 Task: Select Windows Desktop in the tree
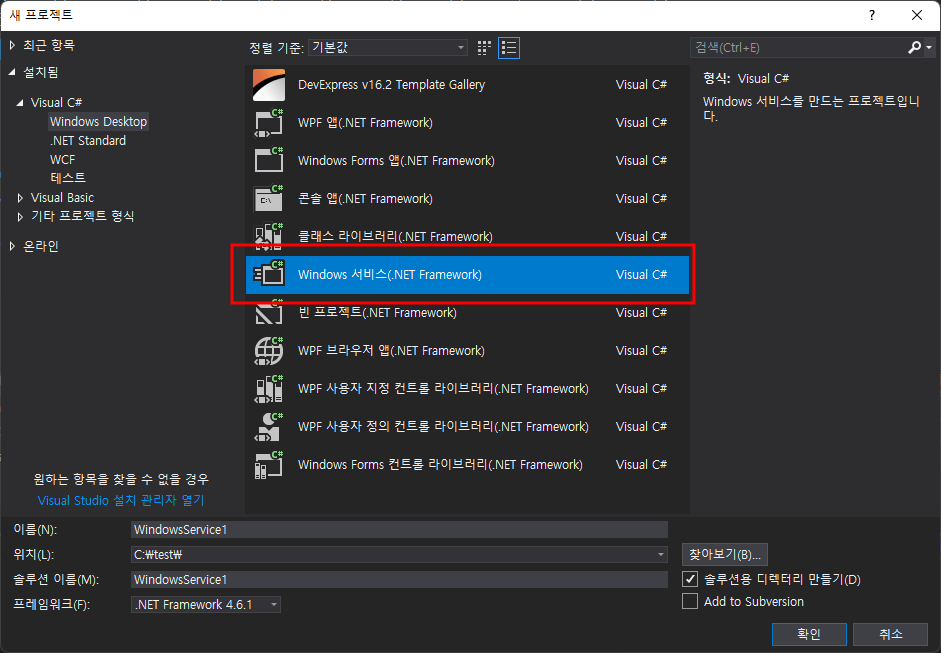tap(98, 121)
